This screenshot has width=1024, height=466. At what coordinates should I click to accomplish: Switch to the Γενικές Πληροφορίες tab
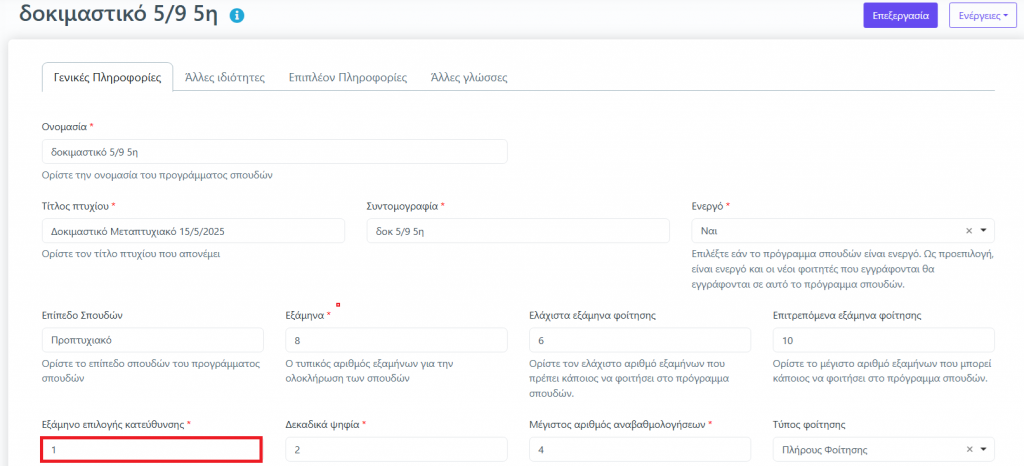pos(107,77)
